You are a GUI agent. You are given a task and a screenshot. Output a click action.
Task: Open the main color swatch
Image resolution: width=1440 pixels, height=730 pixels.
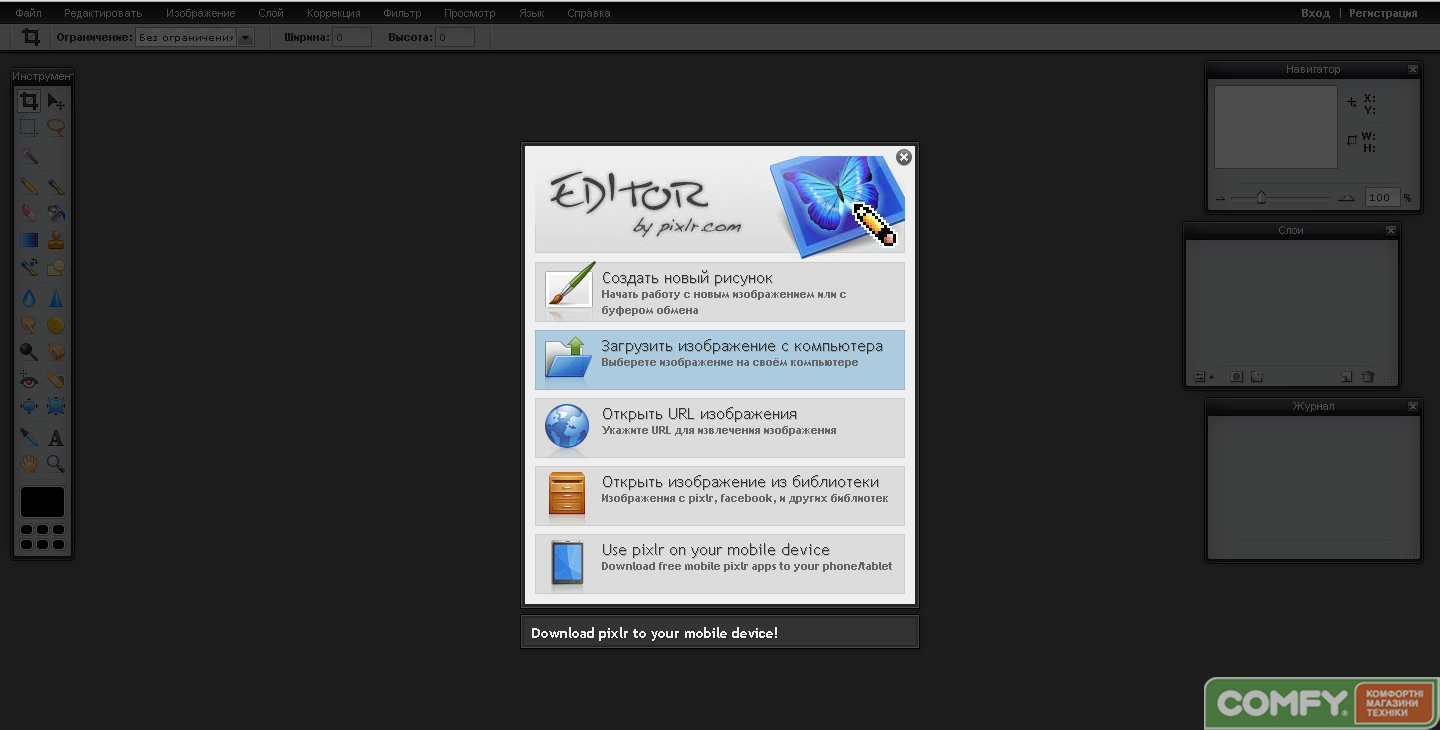pos(42,502)
